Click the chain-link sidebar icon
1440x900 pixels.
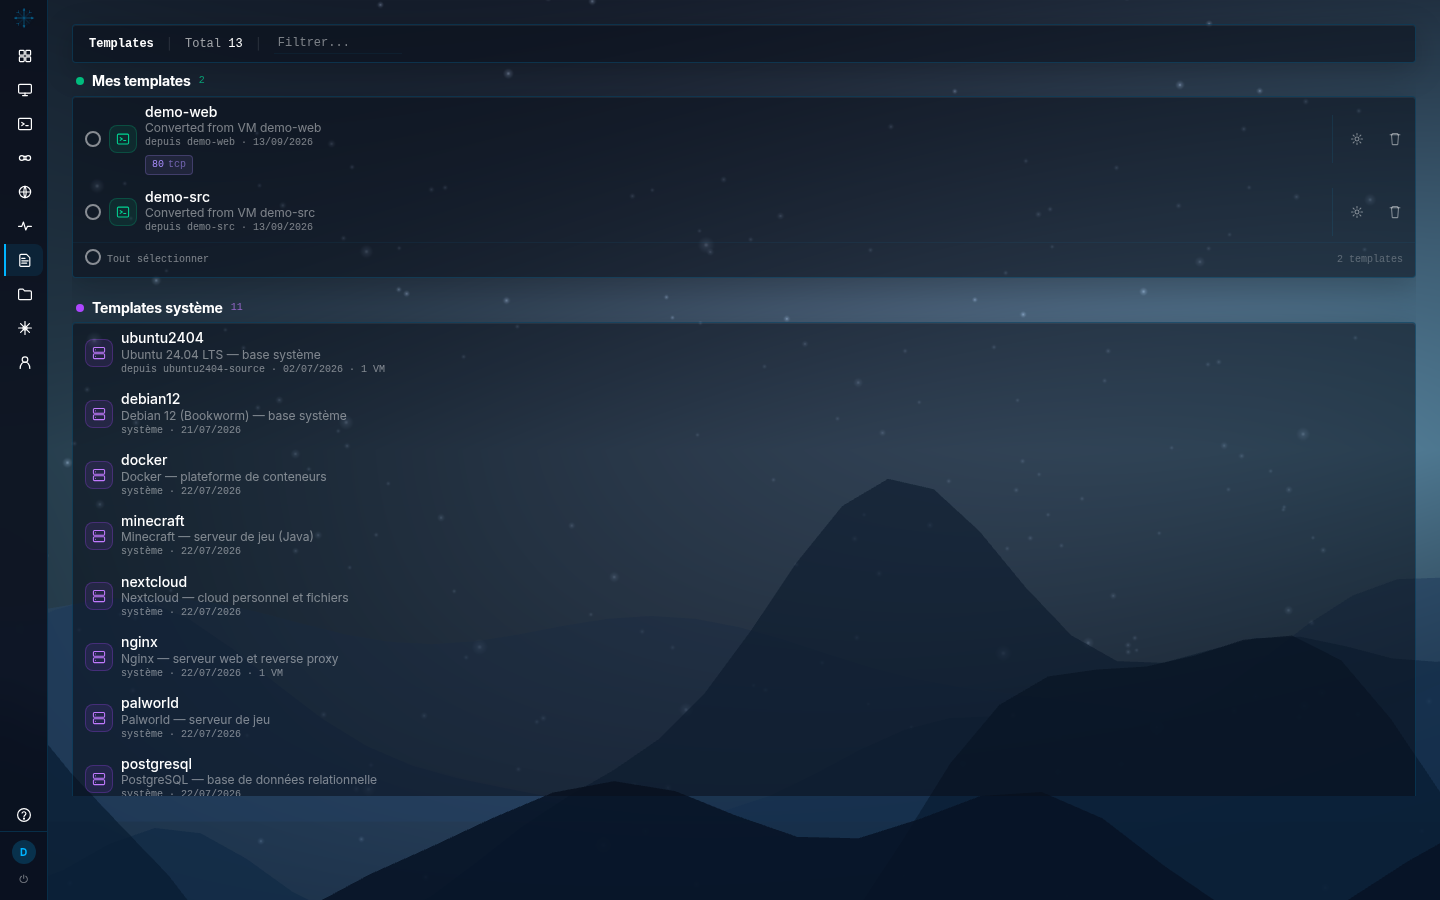point(25,158)
